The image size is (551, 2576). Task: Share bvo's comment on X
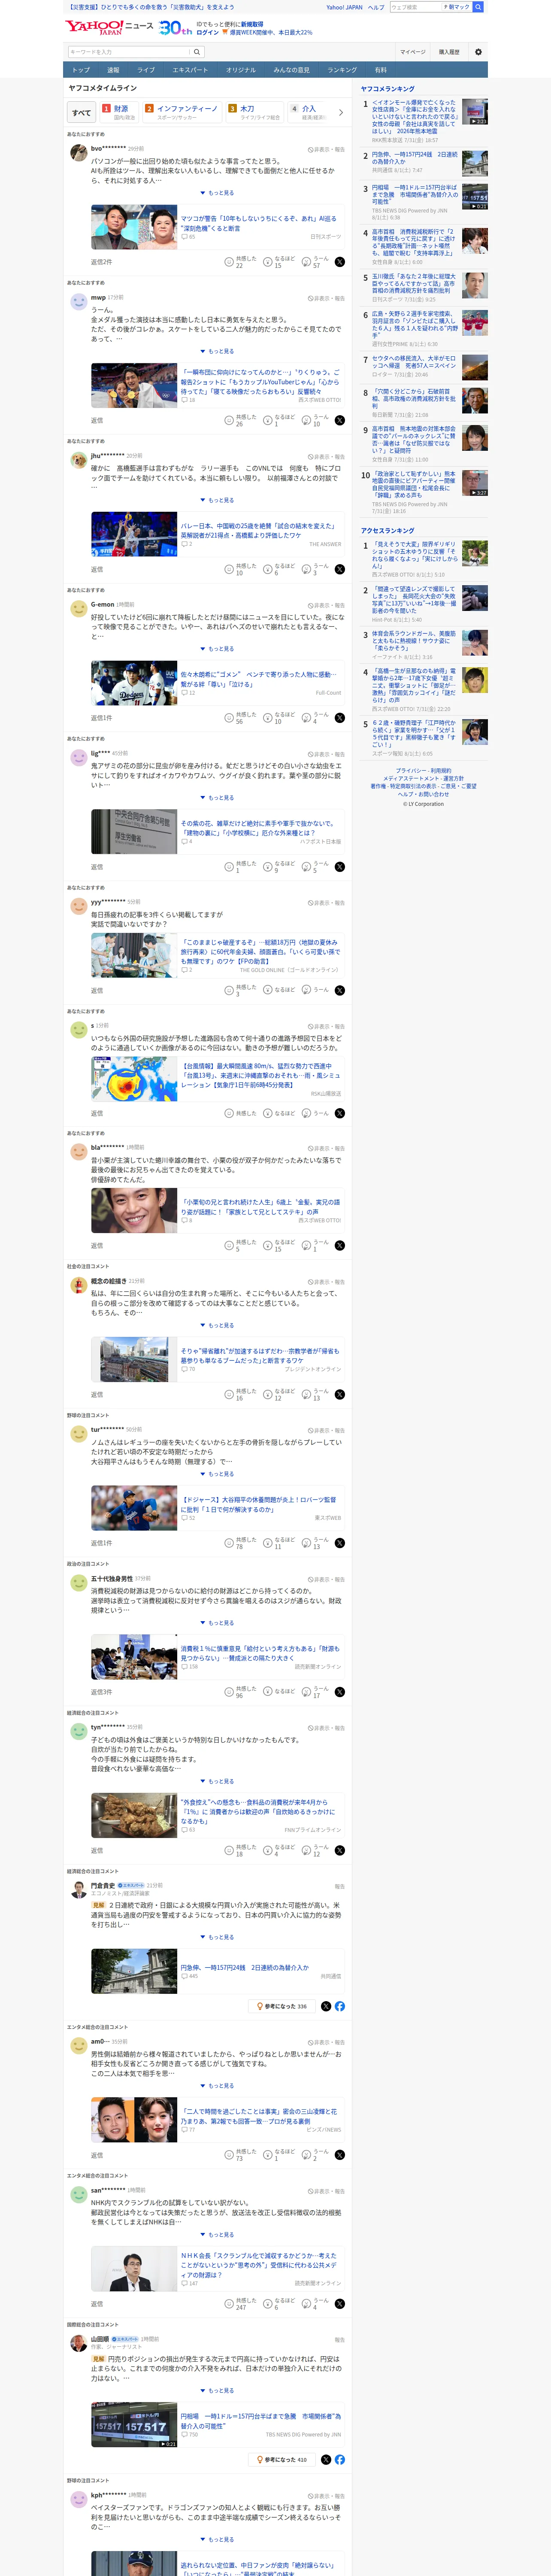(x=340, y=262)
